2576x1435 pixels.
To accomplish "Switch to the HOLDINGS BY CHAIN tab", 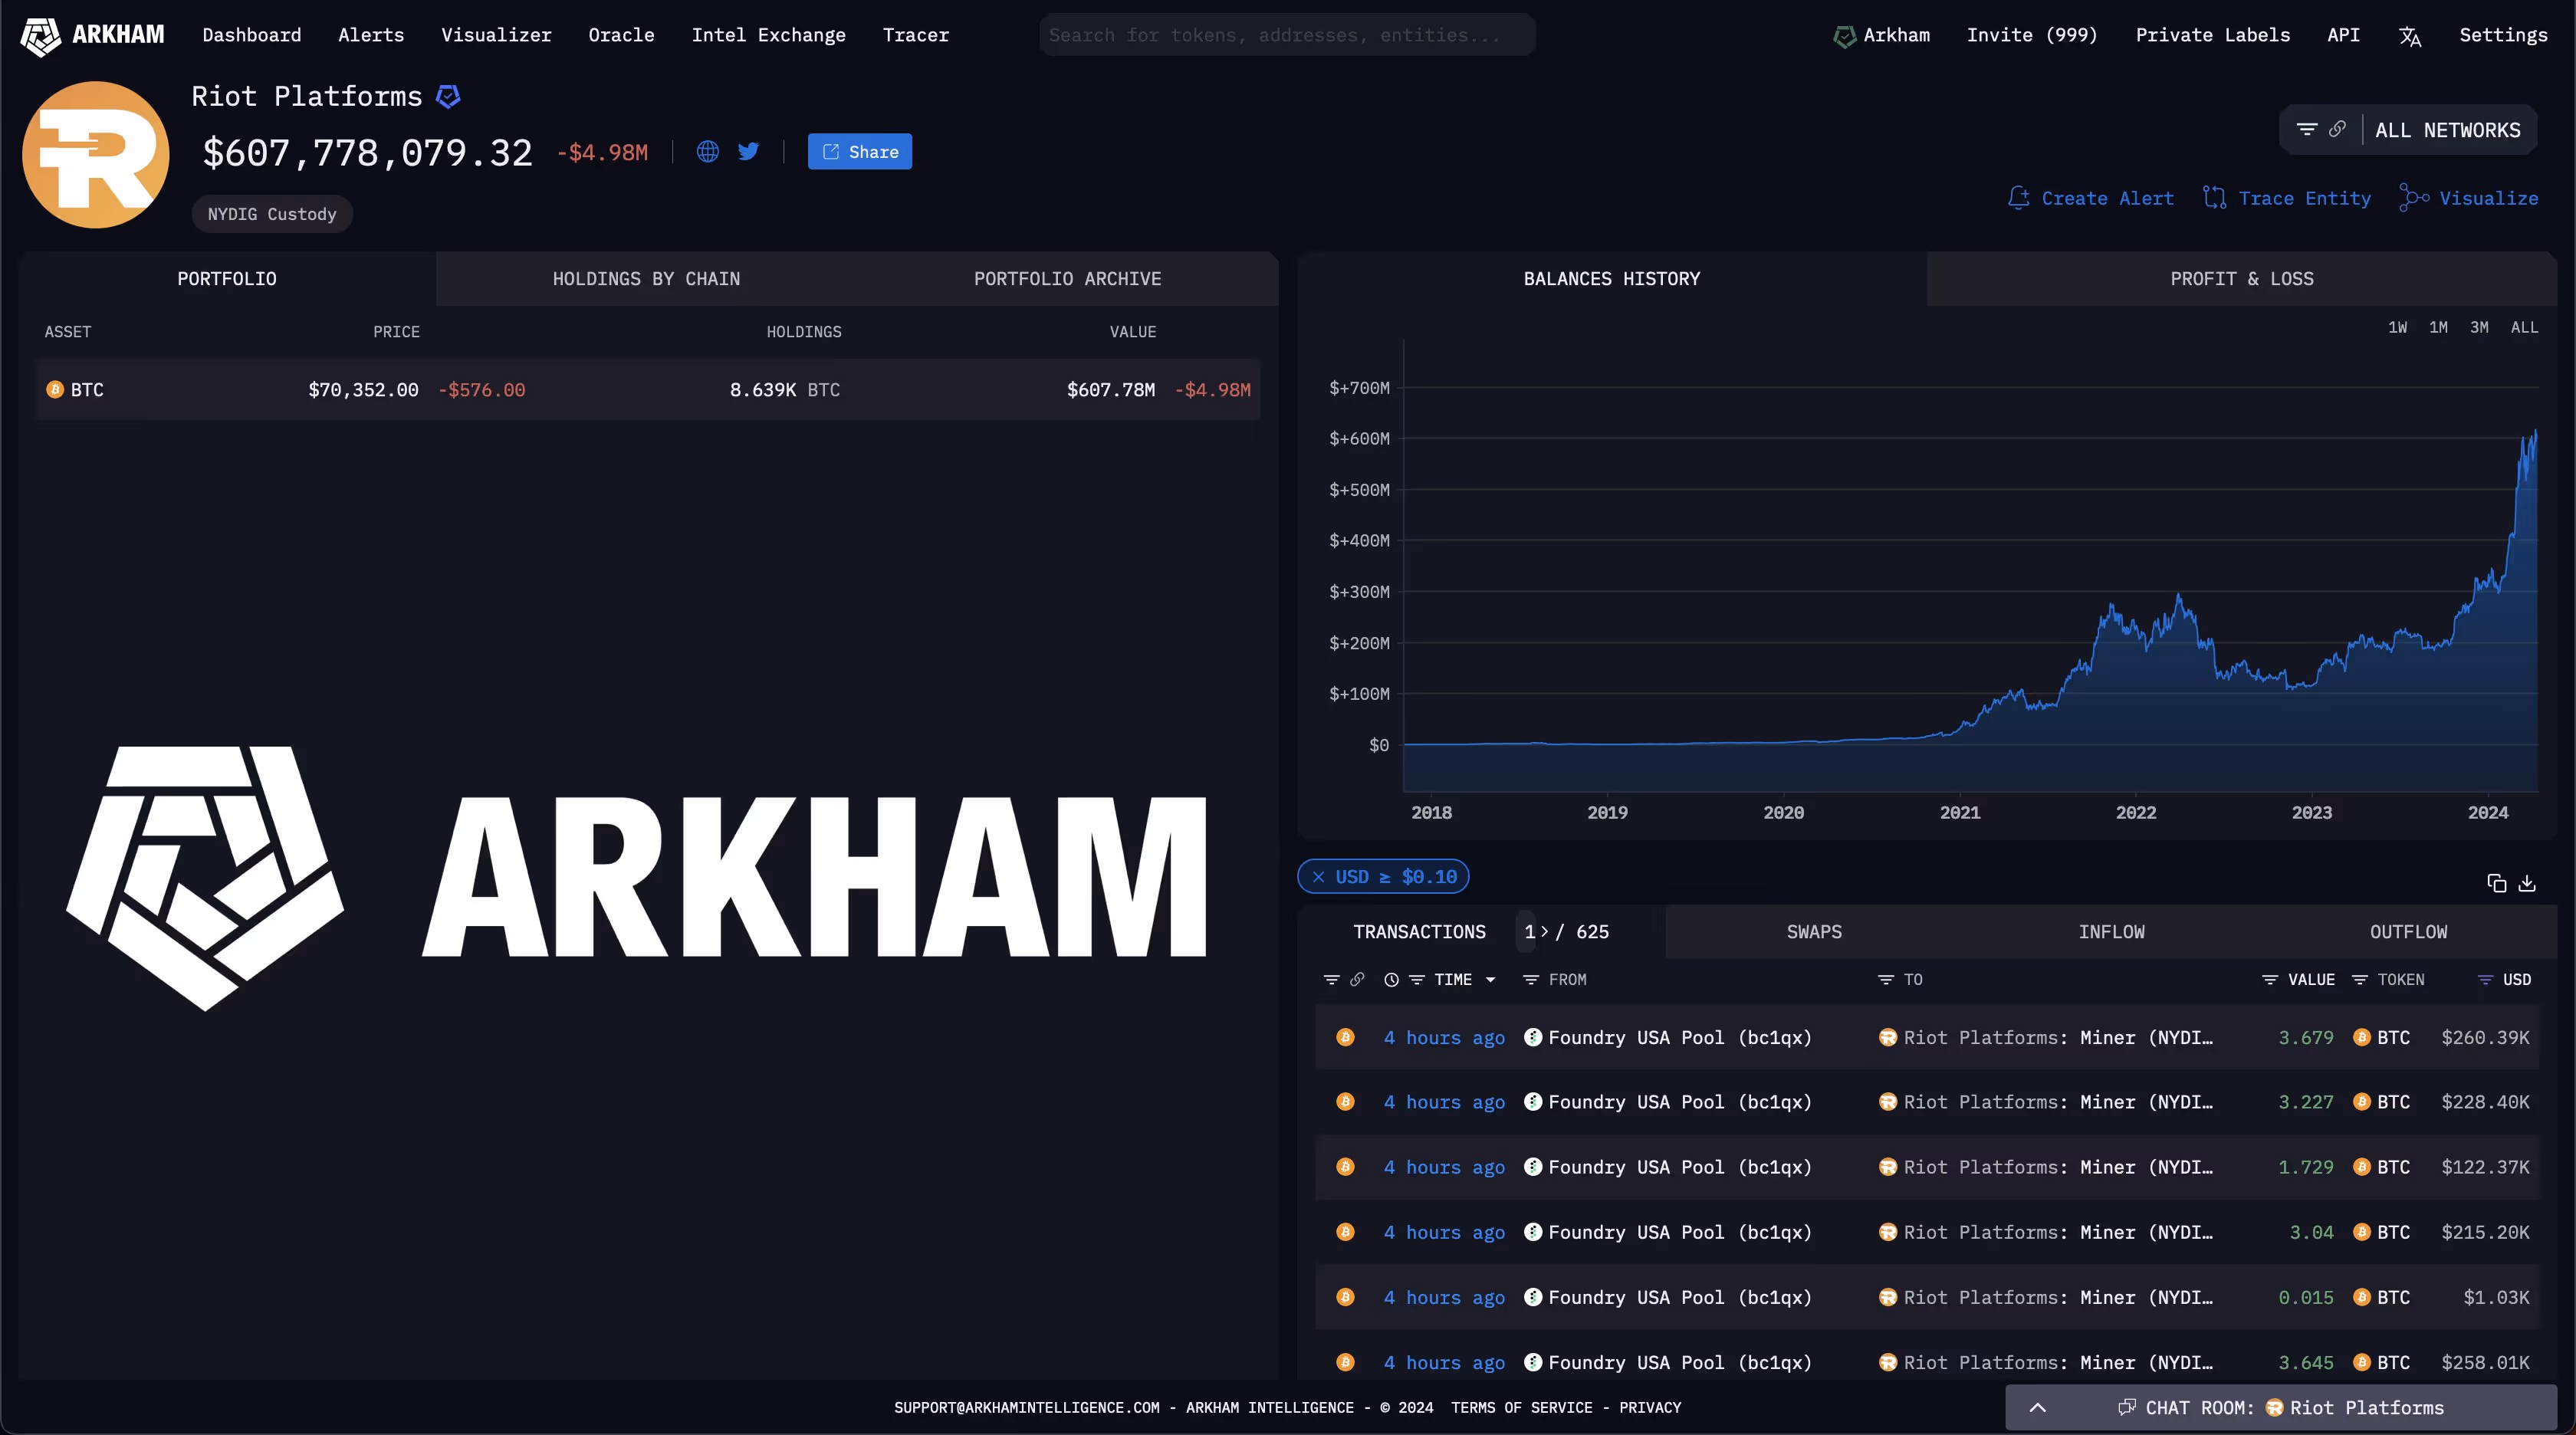I will (646, 279).
